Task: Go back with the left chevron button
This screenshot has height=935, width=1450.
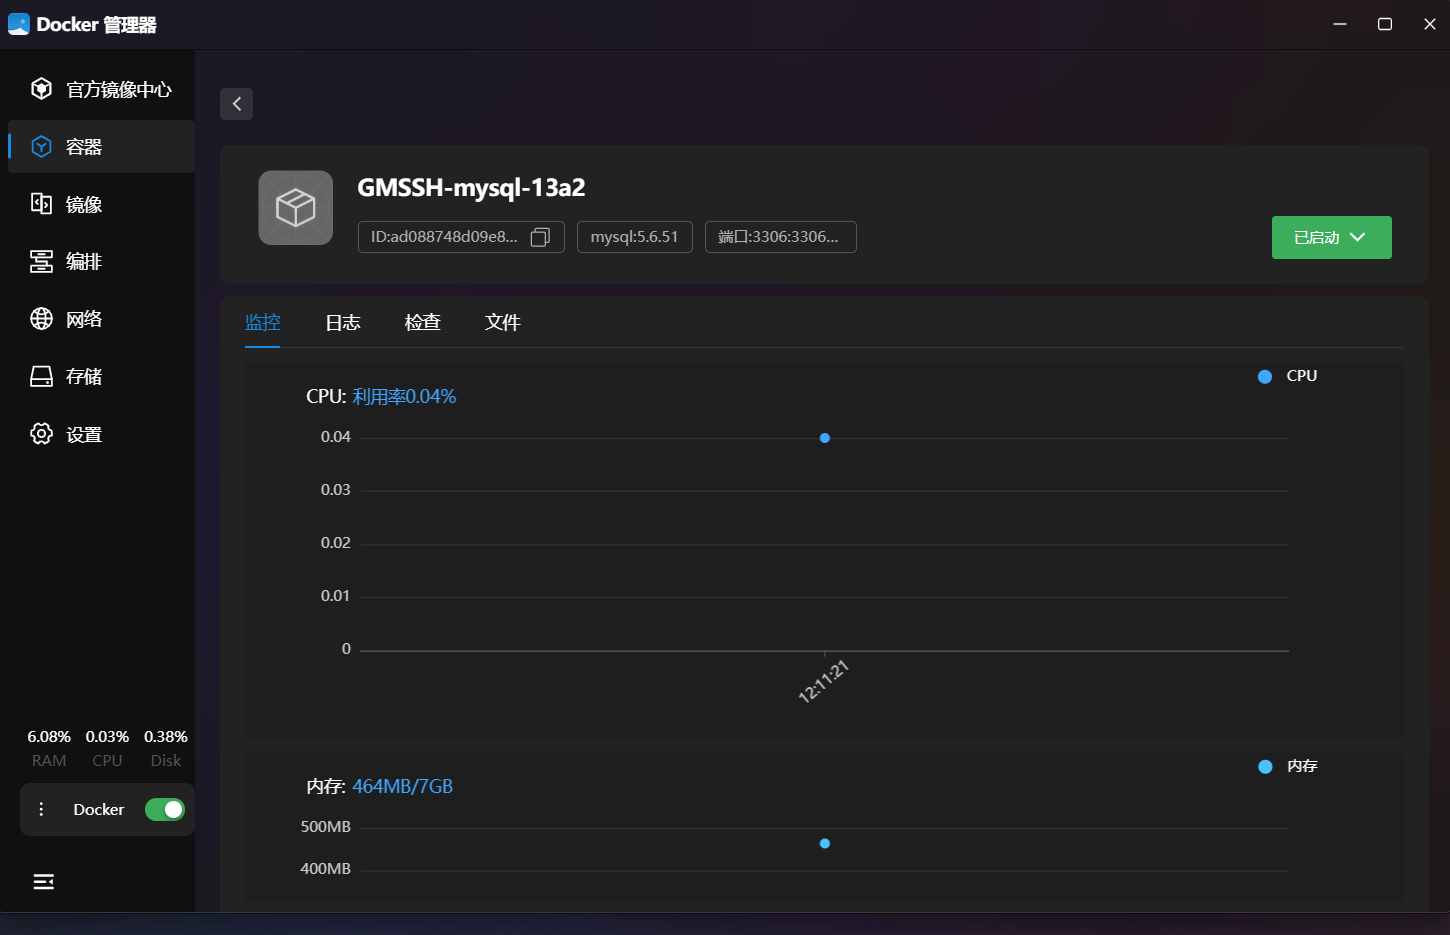Action: pyautogui.click(x=236, y=104)
